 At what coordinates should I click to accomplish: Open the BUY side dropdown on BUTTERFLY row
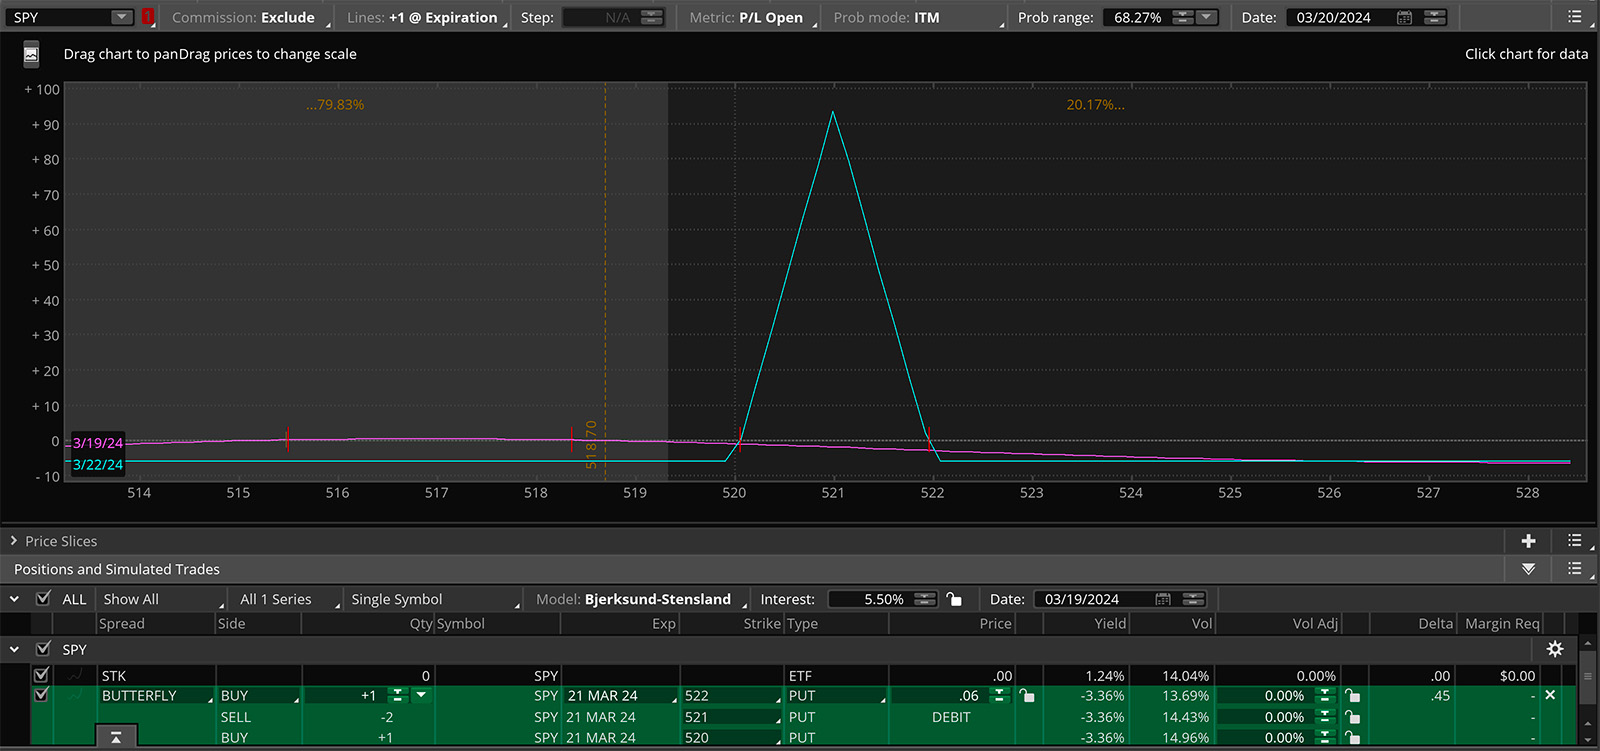coord(259,695)
